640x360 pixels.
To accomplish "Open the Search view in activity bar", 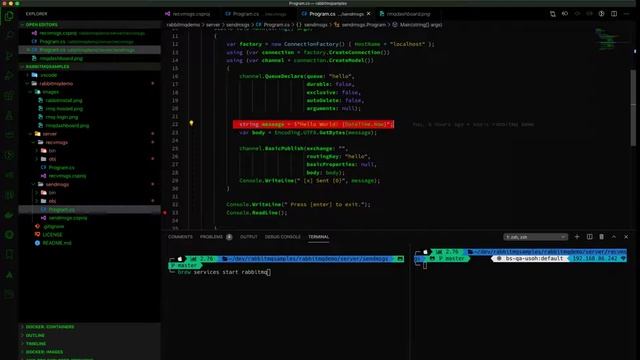I will coord(9,36).
